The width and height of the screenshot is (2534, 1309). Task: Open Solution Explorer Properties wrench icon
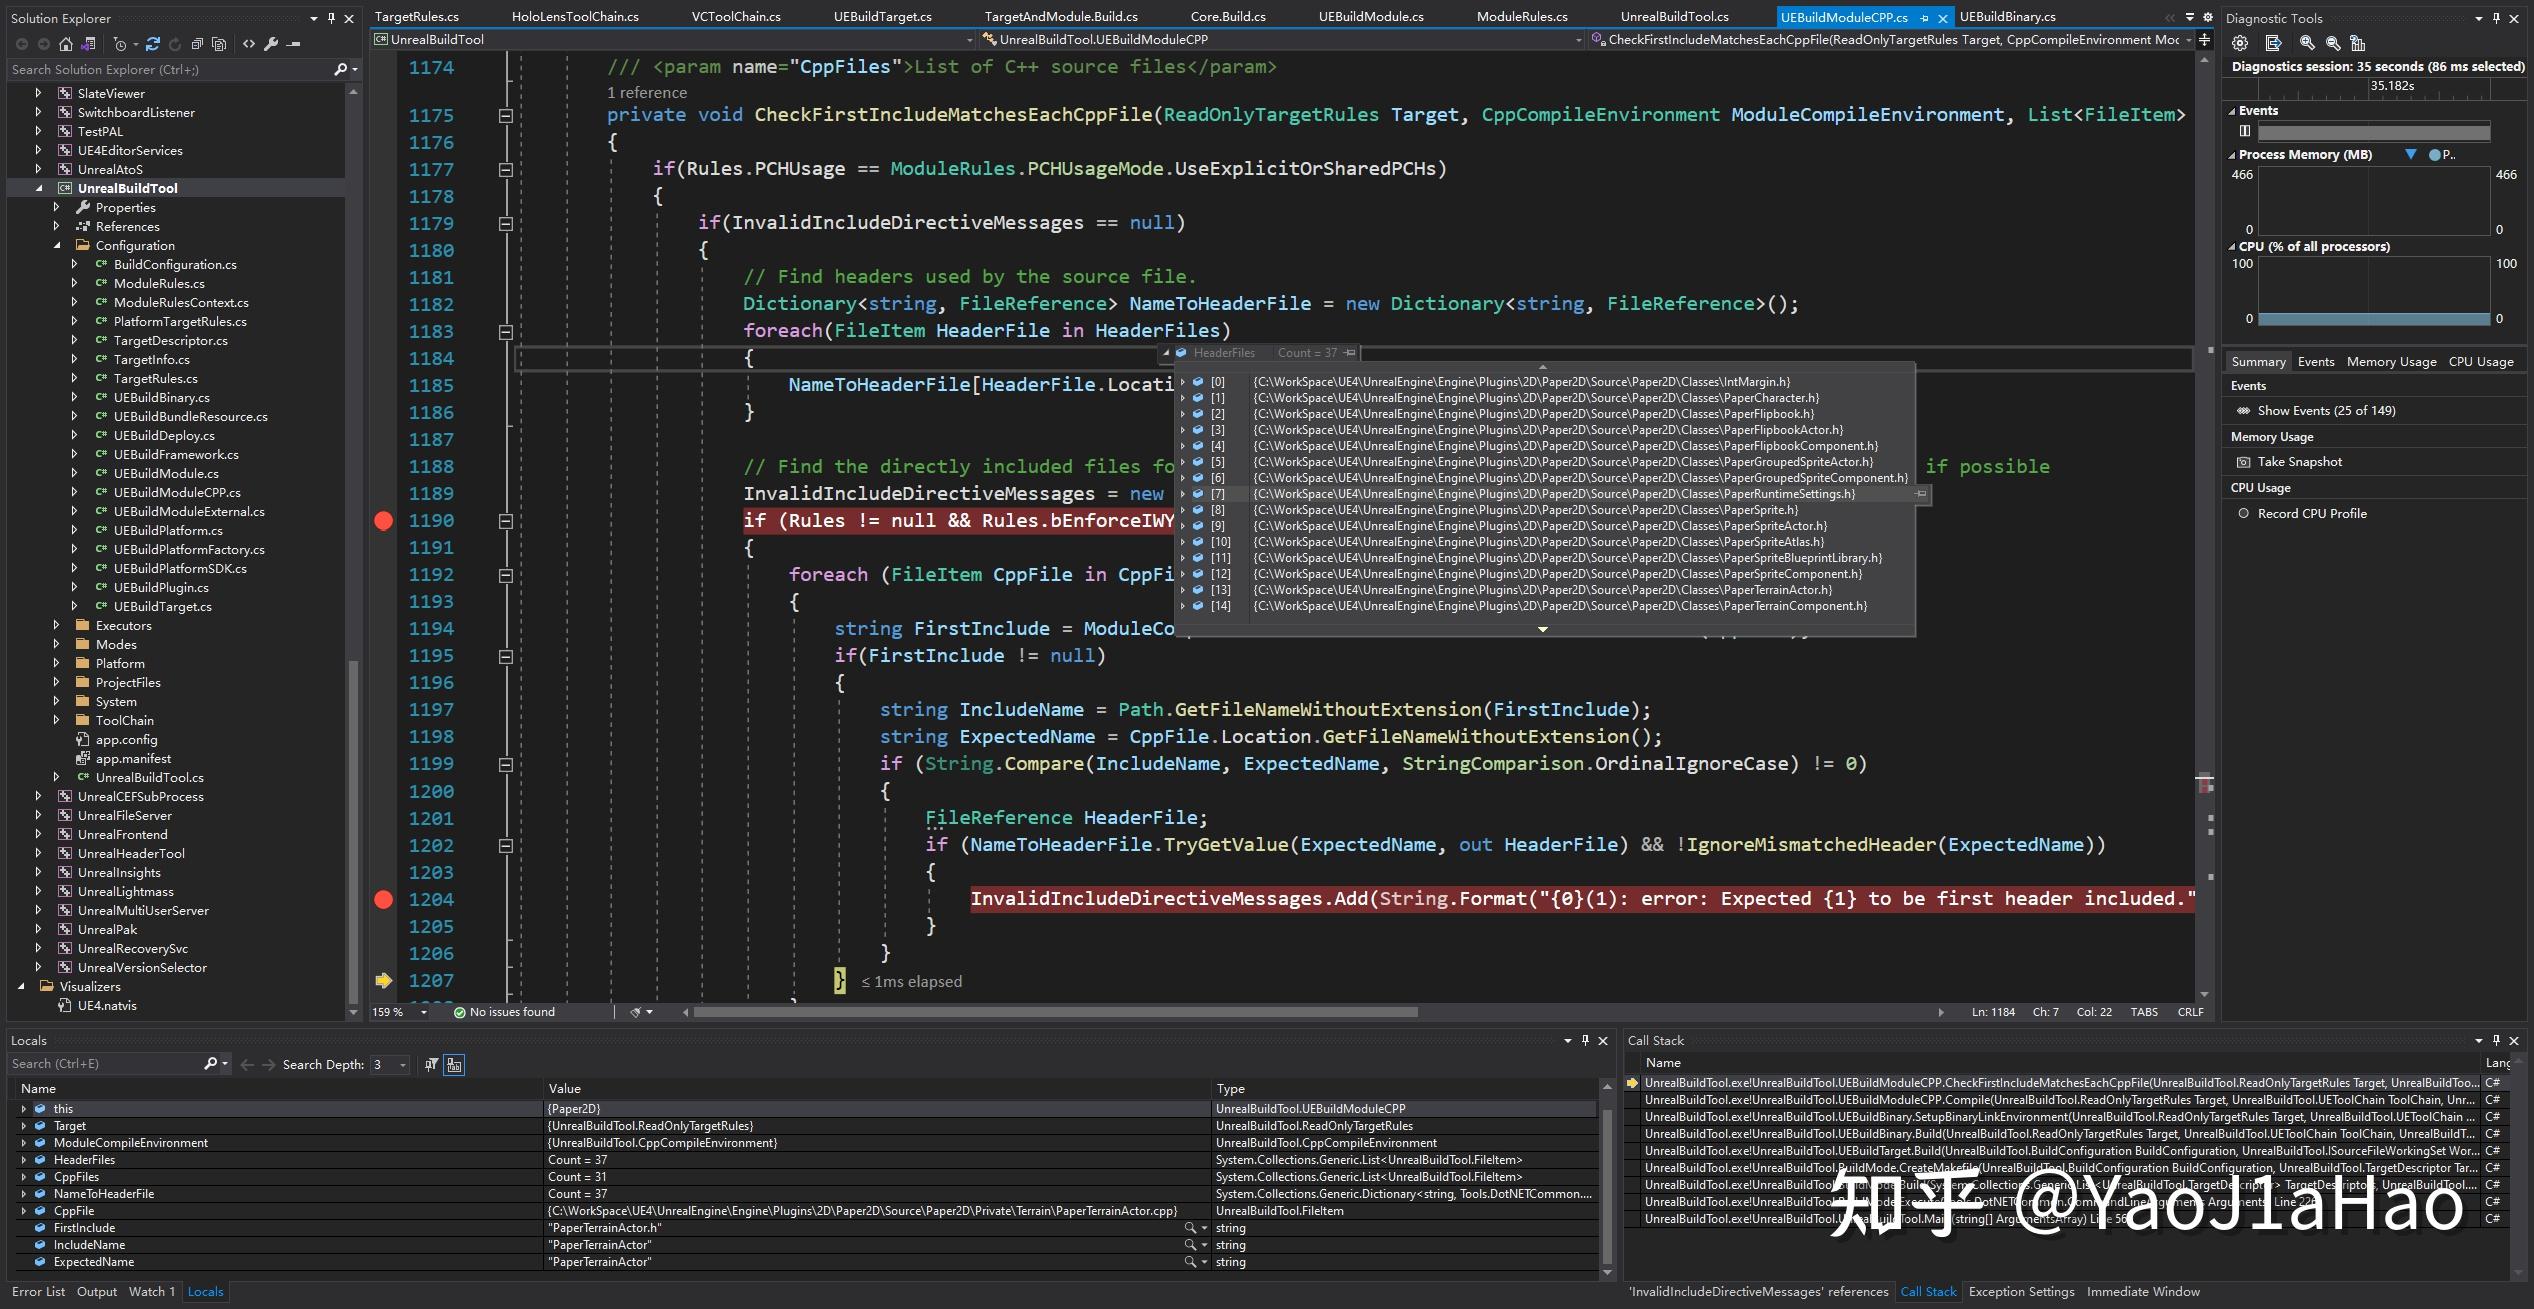[271, 44]
